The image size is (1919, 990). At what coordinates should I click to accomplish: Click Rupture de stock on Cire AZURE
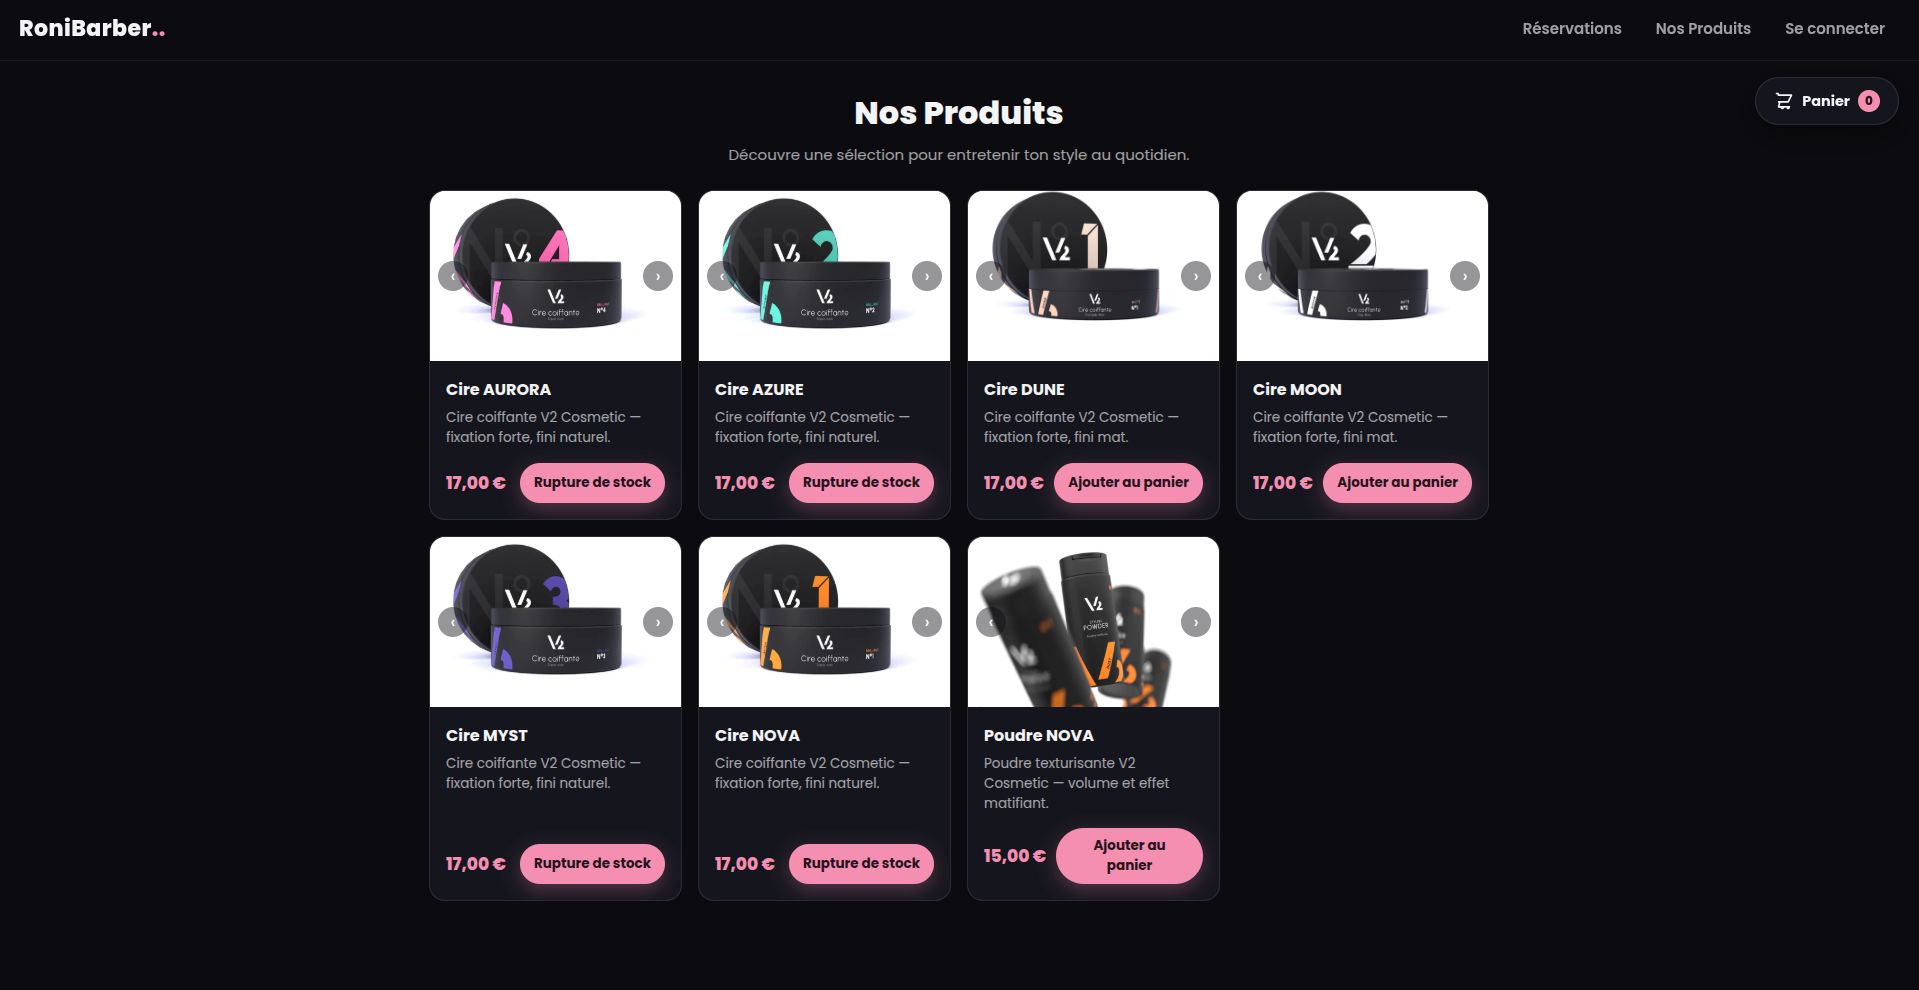[x=861, y=482]
